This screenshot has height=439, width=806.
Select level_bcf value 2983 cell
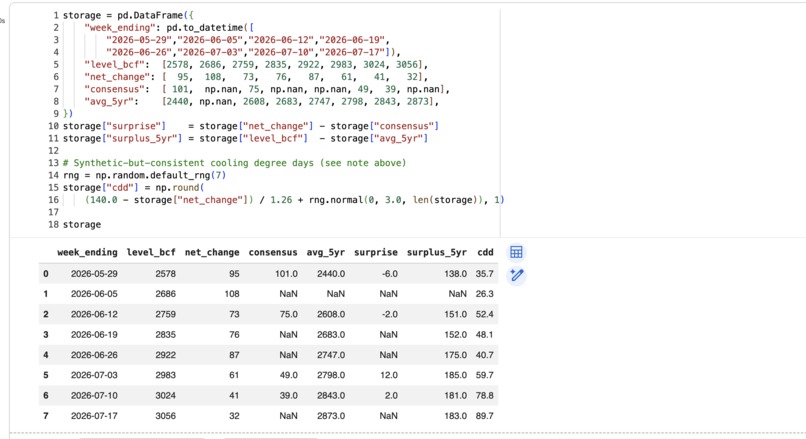166,375
